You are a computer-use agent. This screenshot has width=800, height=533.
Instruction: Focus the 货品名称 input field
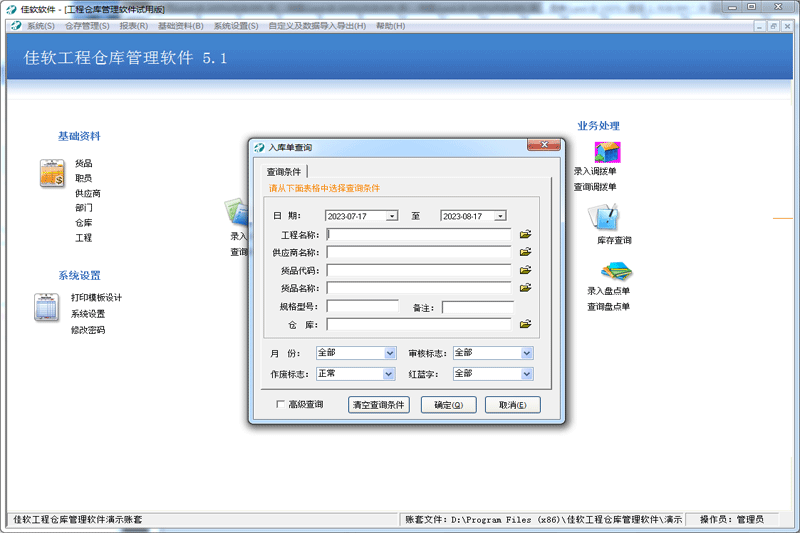pos(419,288)
